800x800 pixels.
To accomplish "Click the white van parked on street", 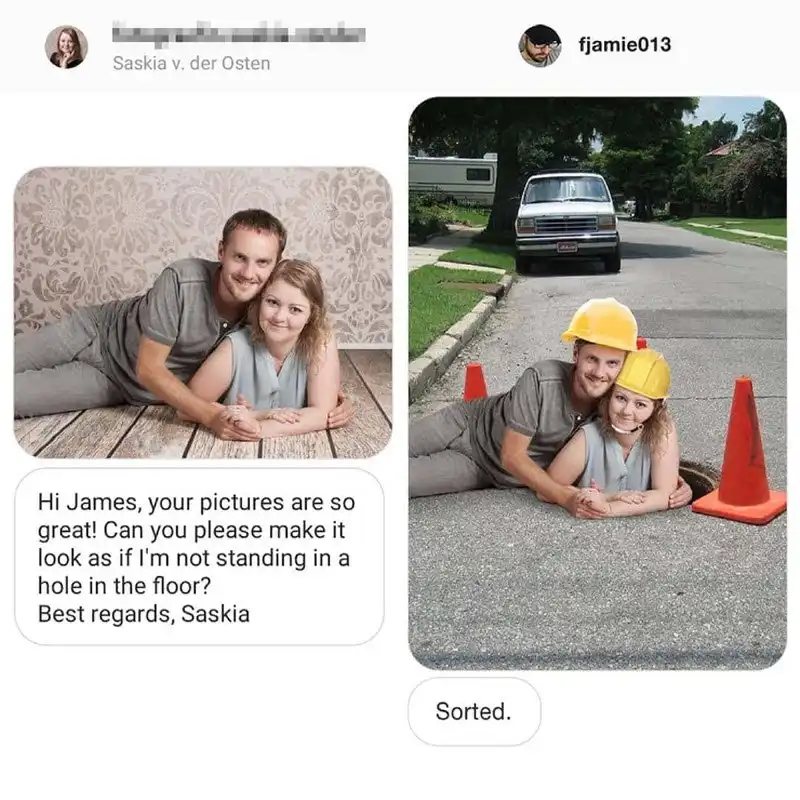I will point(567,220).
